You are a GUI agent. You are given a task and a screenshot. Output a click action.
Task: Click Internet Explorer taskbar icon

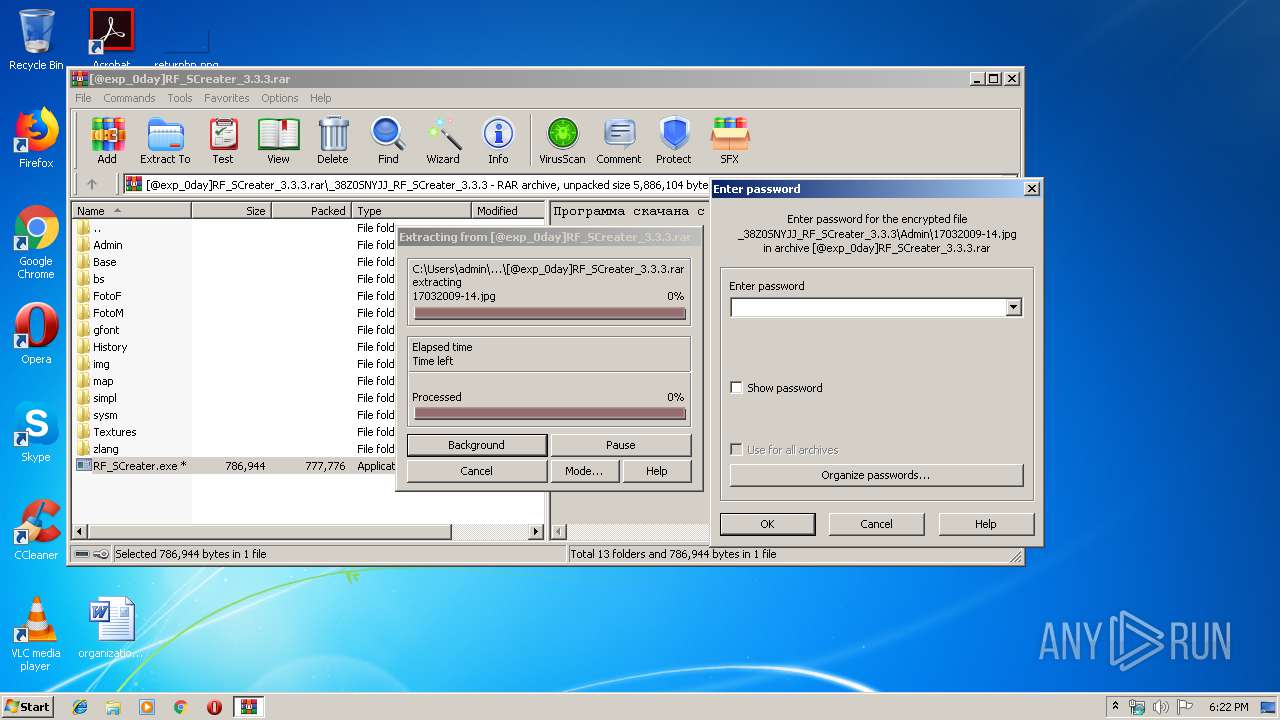click(80, 707)
